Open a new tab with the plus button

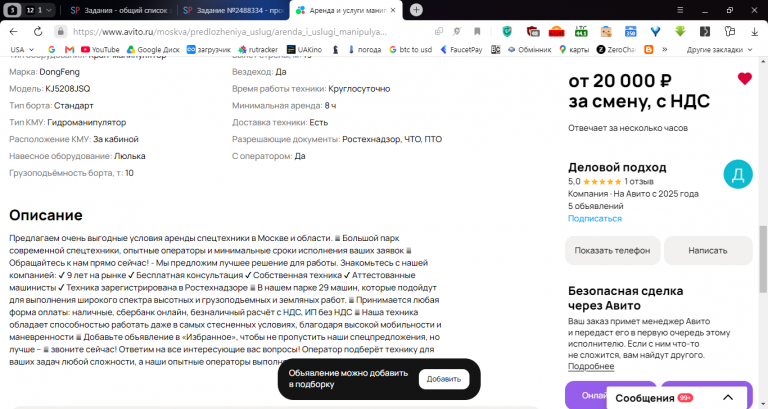416,10
